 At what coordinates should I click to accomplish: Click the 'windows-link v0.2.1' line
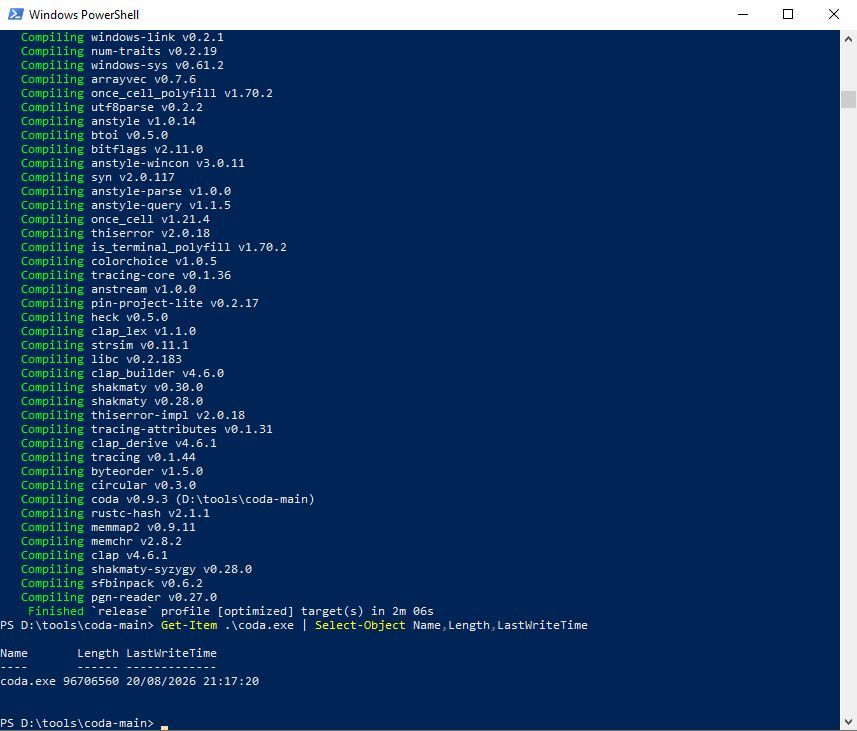[122, 37]
